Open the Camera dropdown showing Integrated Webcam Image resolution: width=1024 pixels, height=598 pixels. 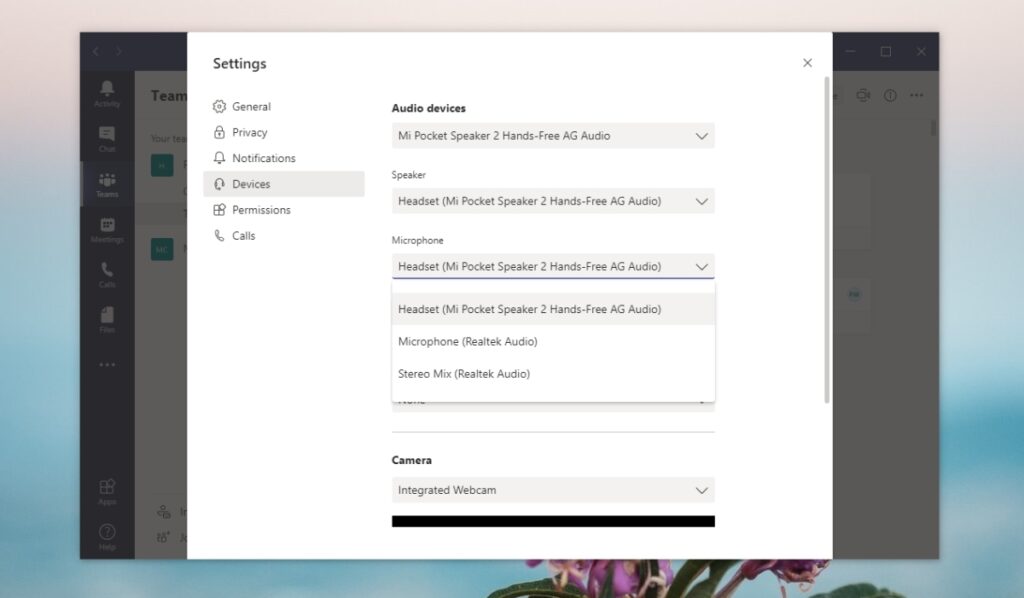pyautogui.click(x=553, y=490)
